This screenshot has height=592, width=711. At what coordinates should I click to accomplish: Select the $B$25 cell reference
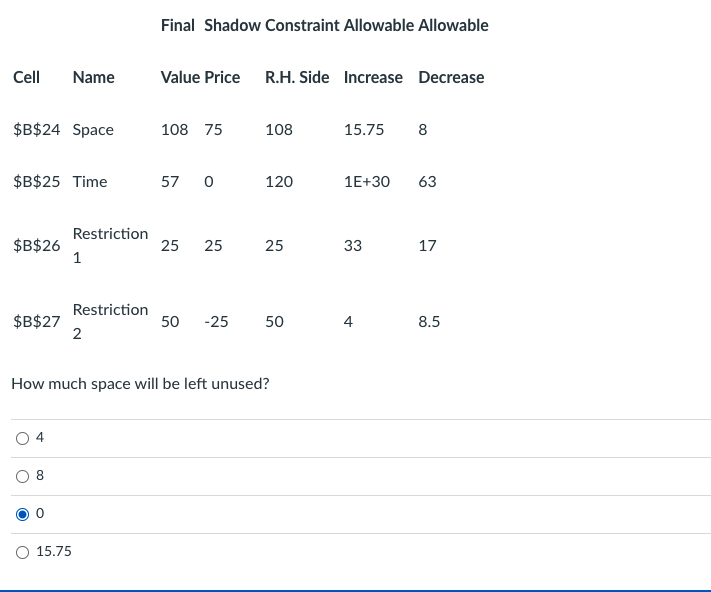[36, 181]
